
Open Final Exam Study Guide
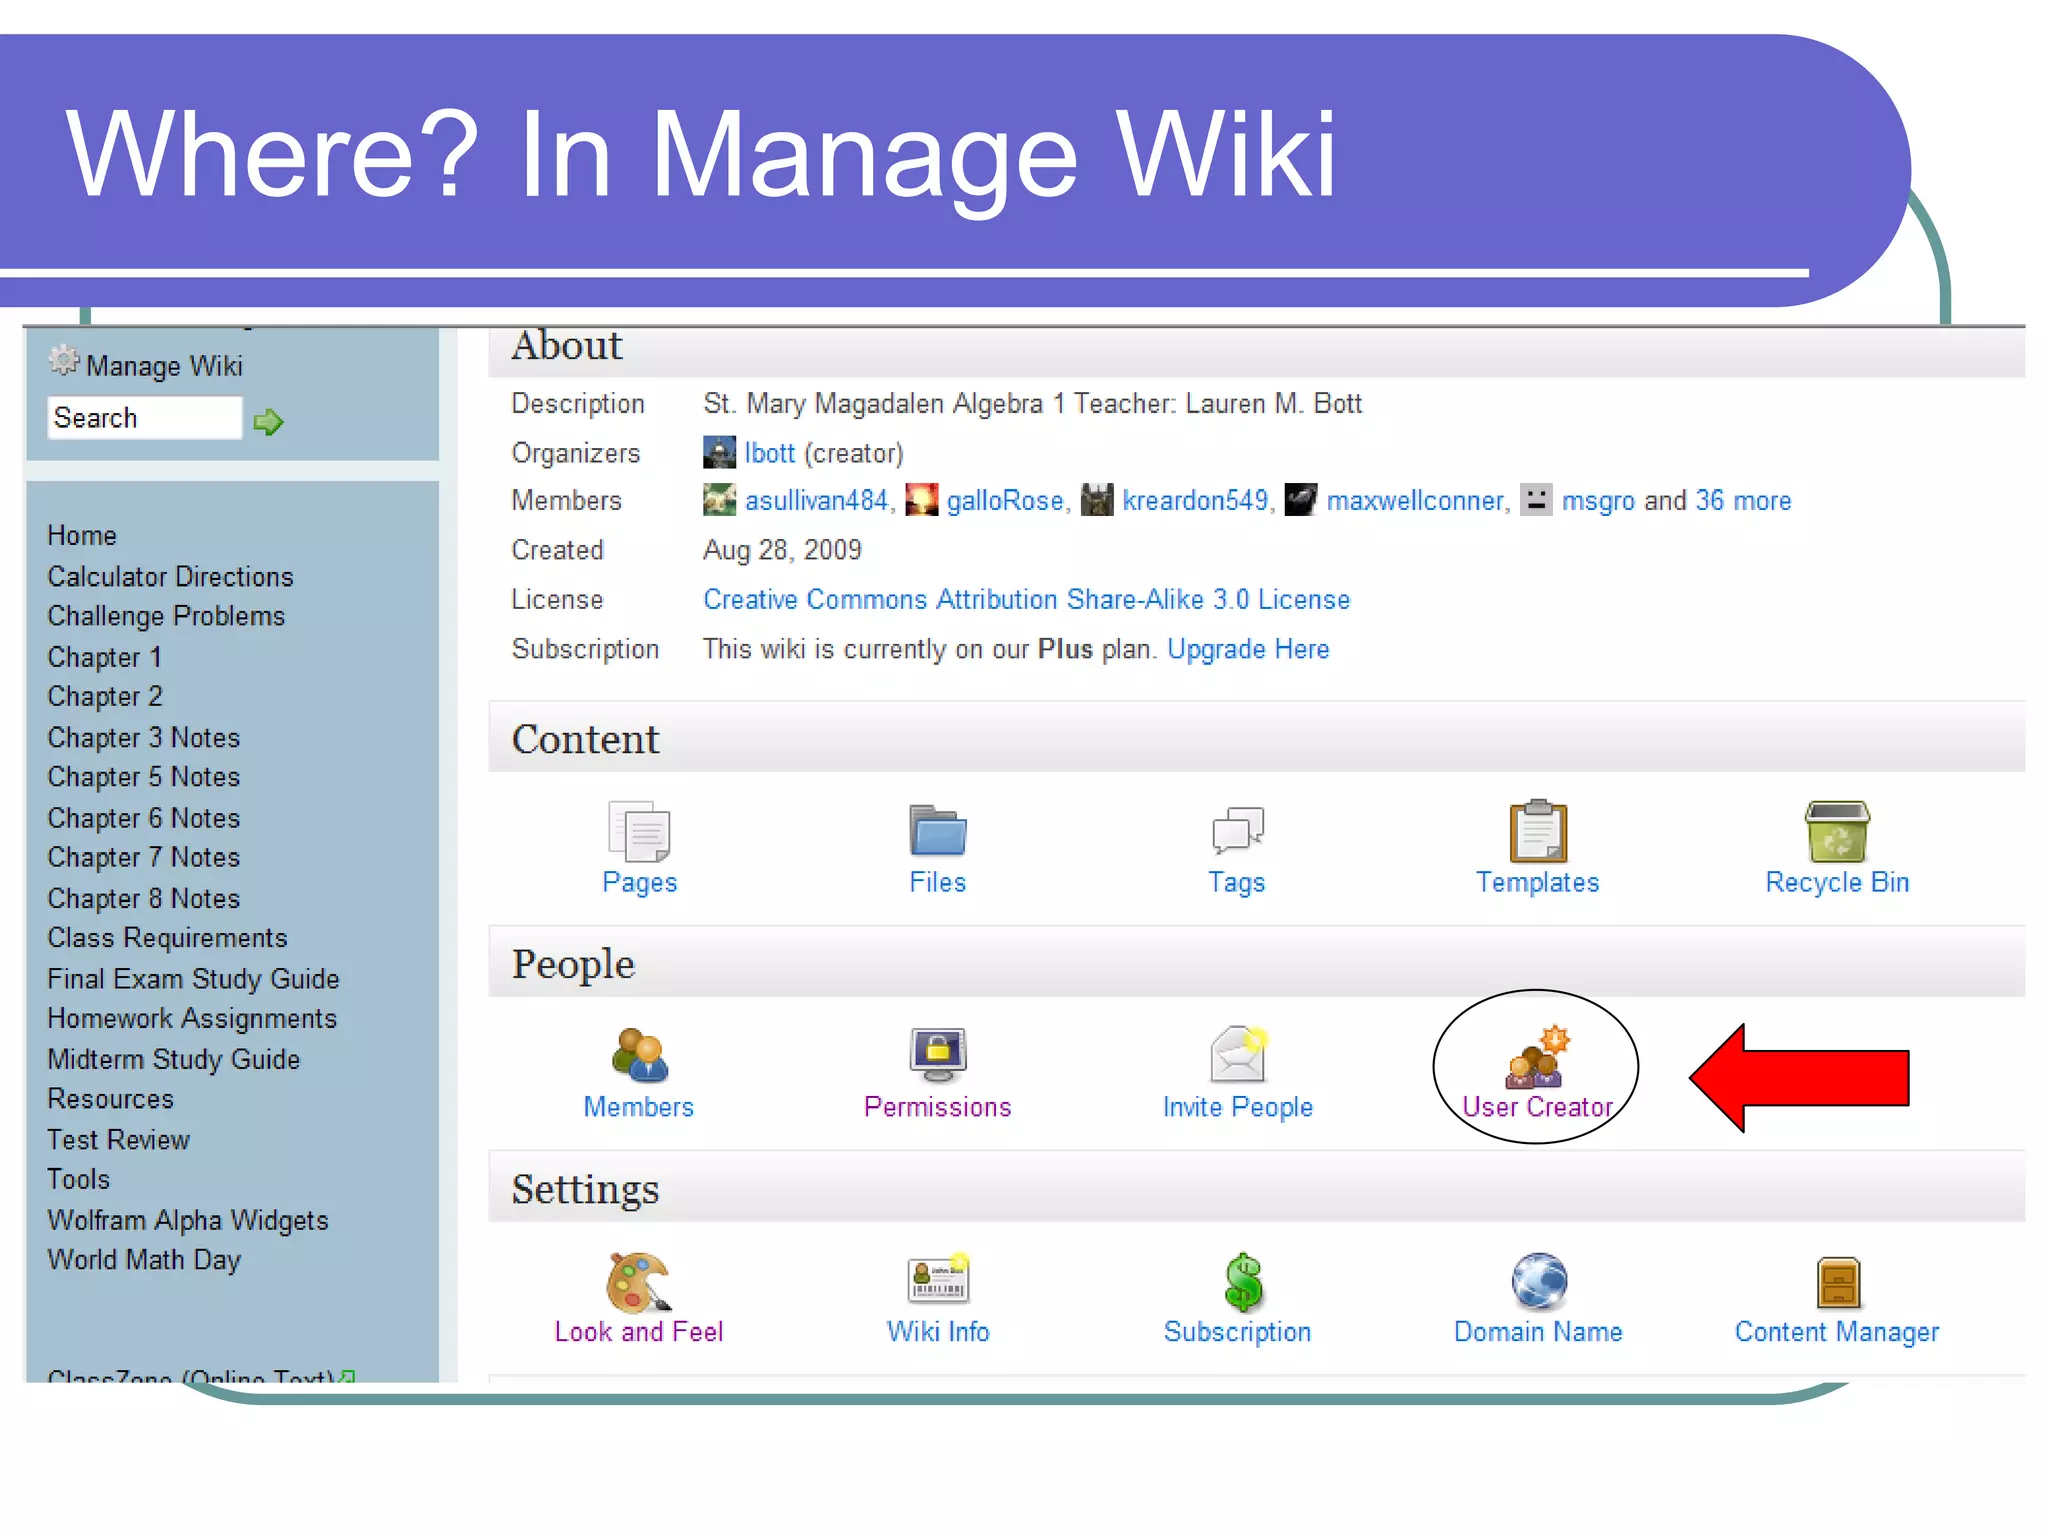[193, 979]
